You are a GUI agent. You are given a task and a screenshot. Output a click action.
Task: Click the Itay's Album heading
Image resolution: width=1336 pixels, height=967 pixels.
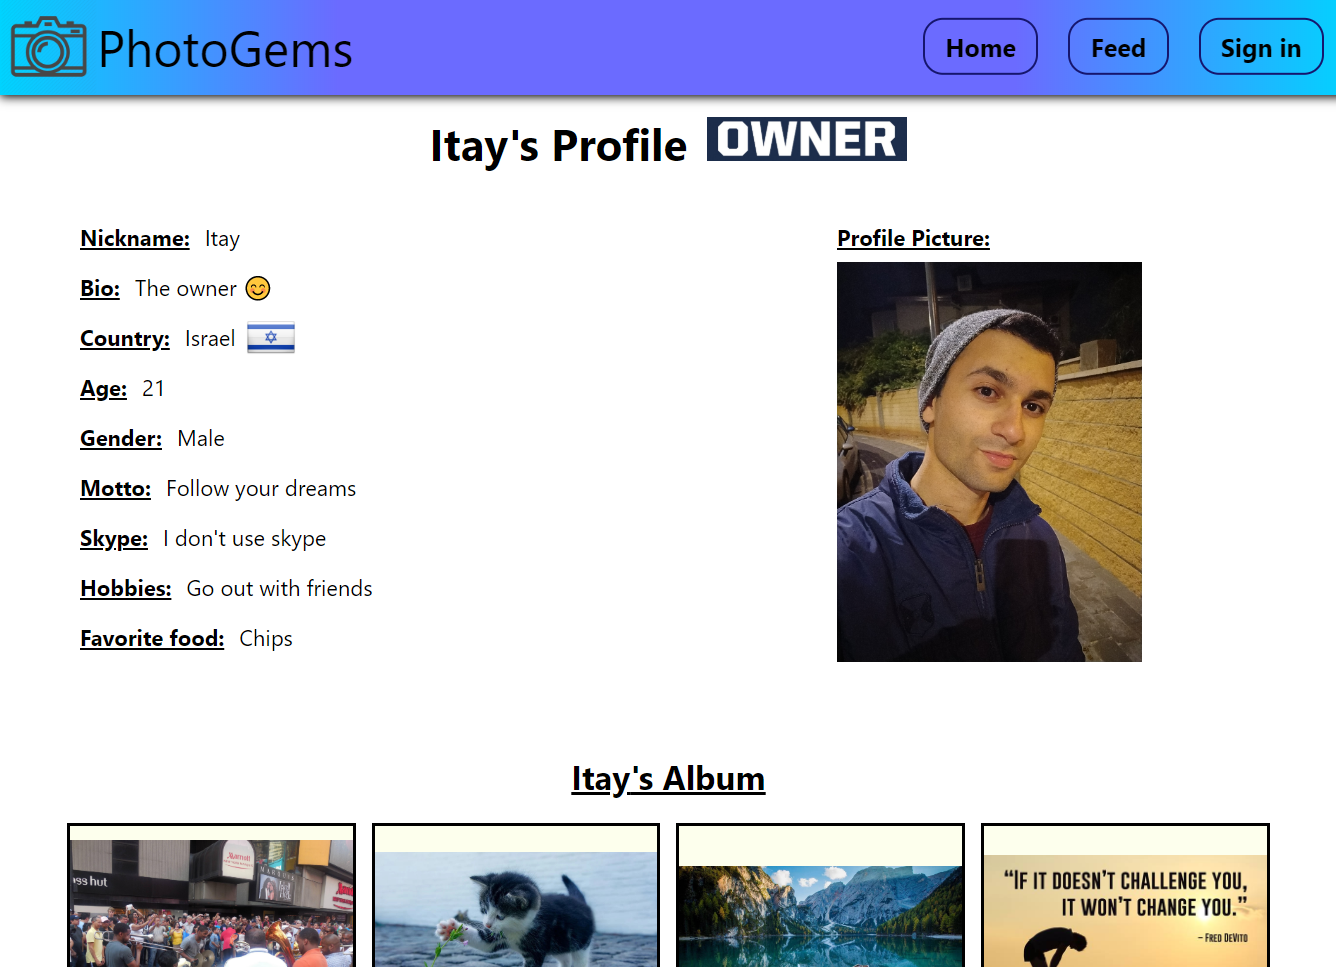(x=668, y=778)
